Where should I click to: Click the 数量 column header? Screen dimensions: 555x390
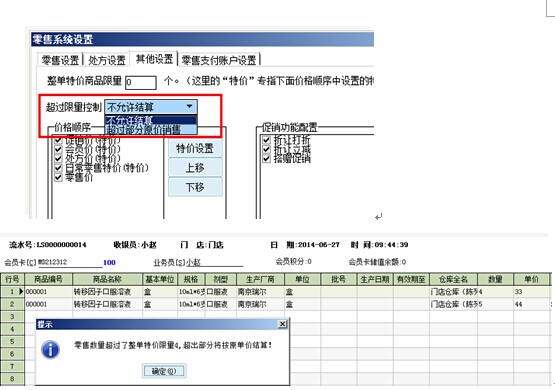pyautogui.click(x=495, y=279)
